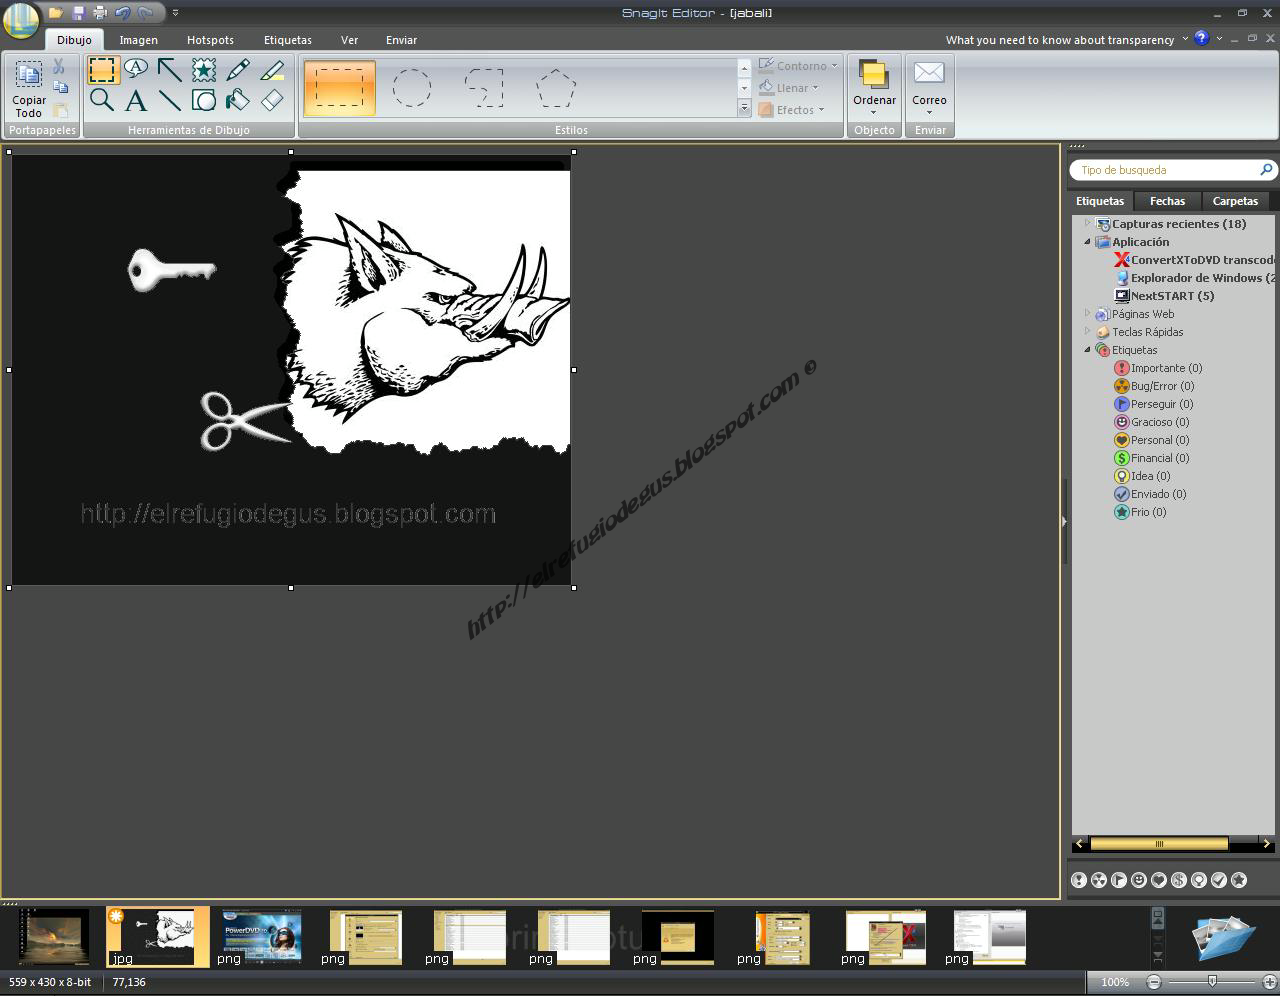Switch to the Dibujo ribbon tab

(74, 40)
